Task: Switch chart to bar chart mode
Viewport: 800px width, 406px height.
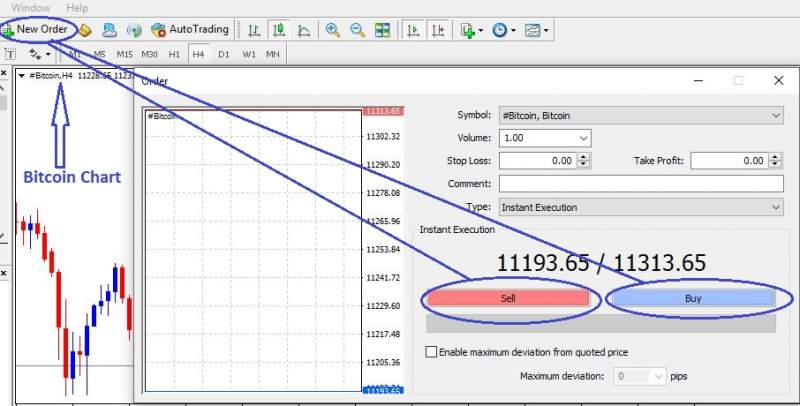Action: (254, 31)
